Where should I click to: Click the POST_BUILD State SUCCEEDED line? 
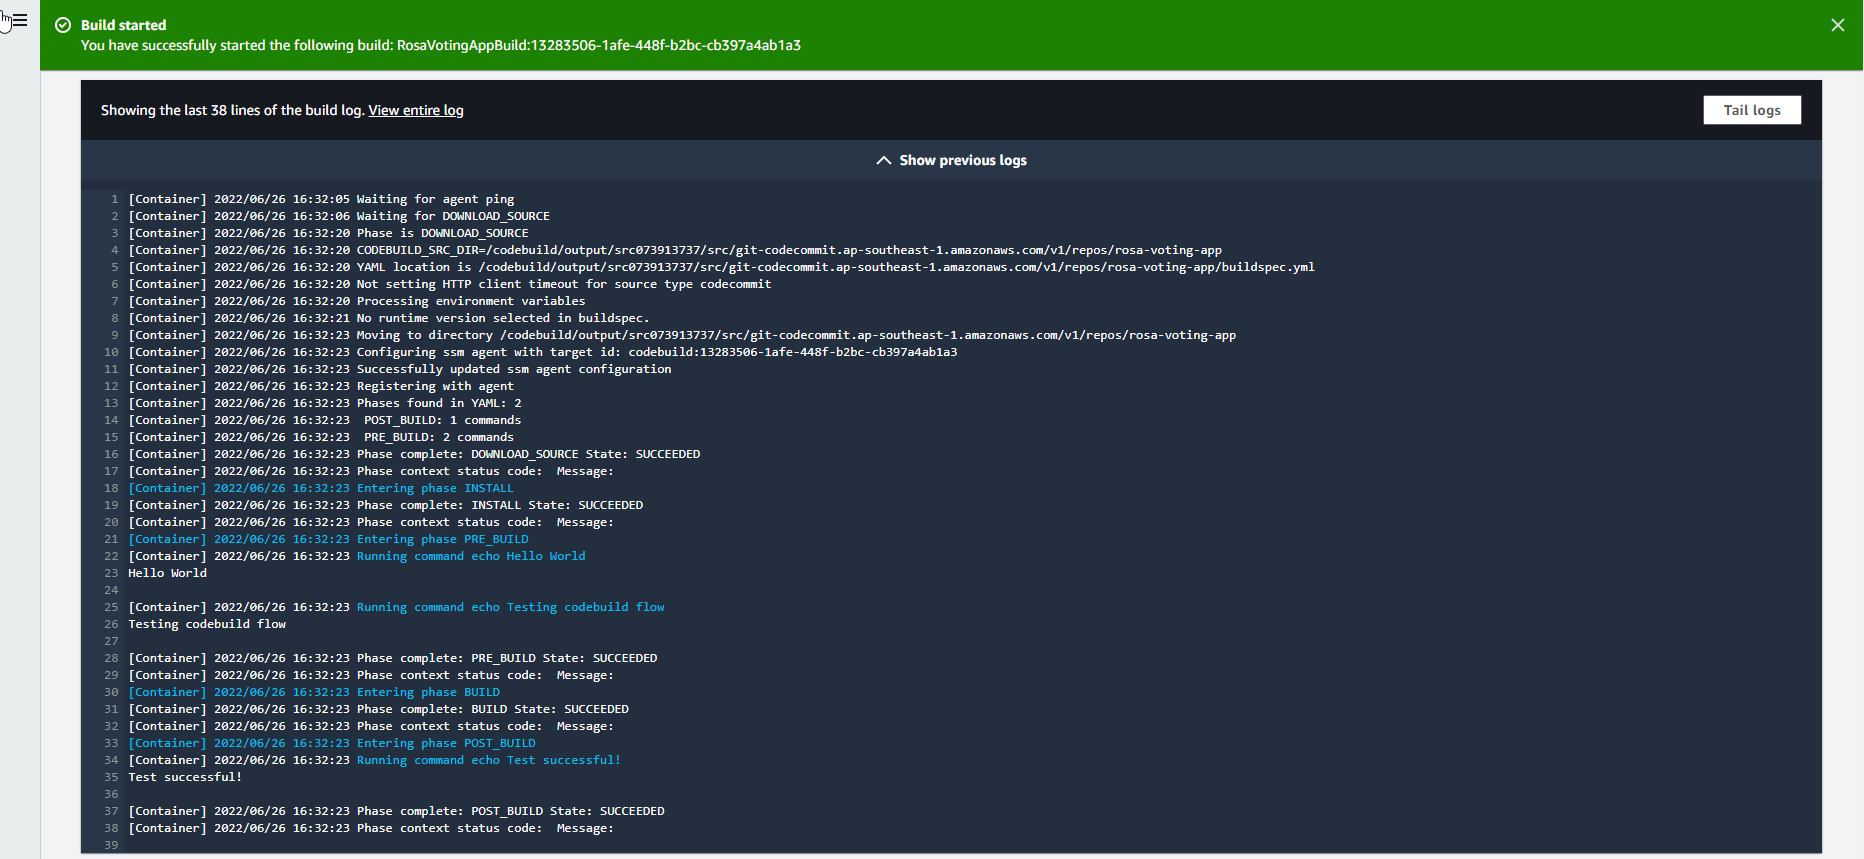tap(396, 811)
